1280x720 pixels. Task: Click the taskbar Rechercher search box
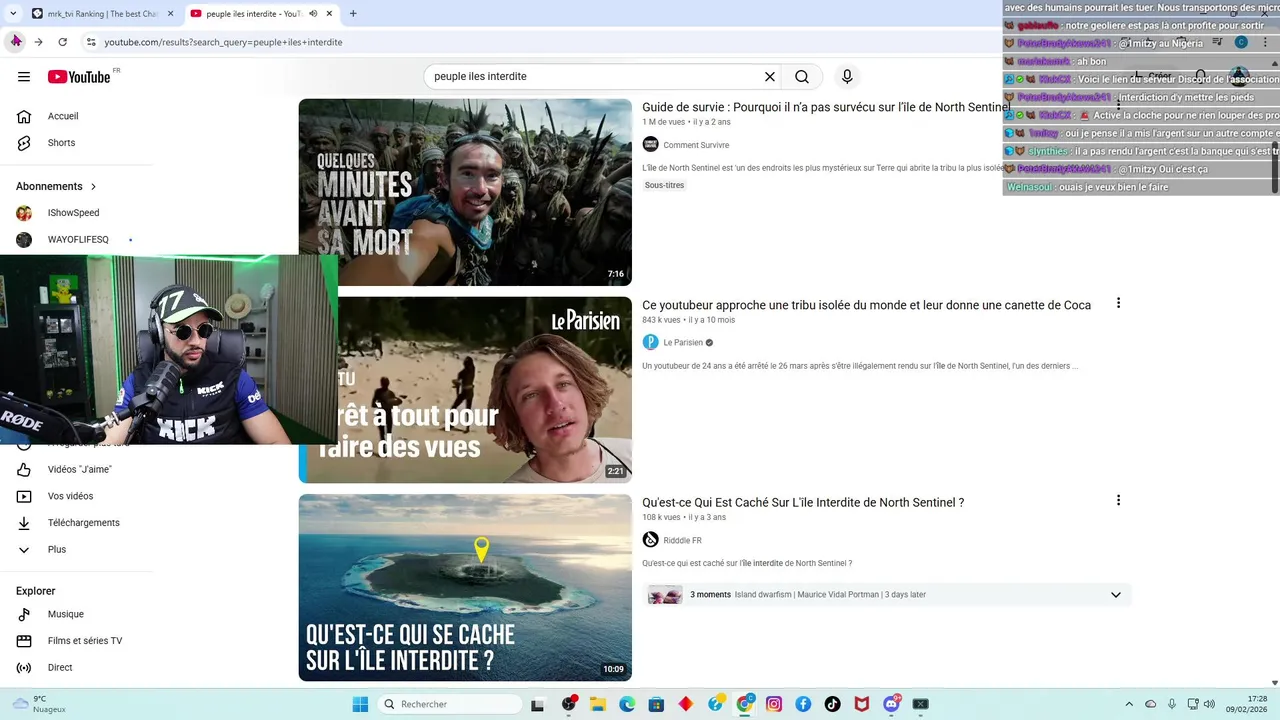(x=448, y=704)
